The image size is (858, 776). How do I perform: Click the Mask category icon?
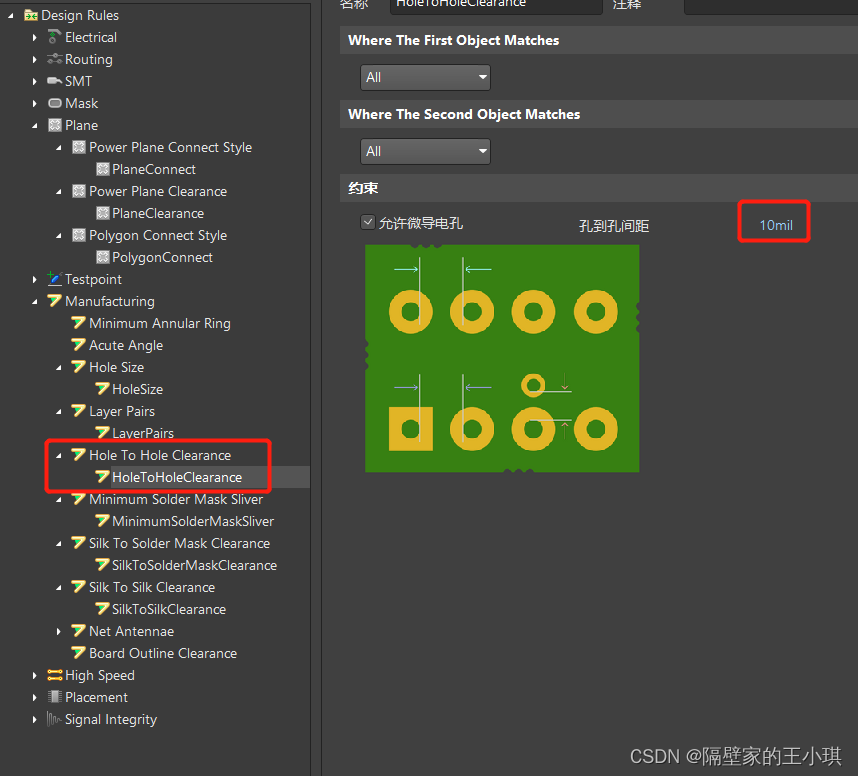click(x=54, y=103)
